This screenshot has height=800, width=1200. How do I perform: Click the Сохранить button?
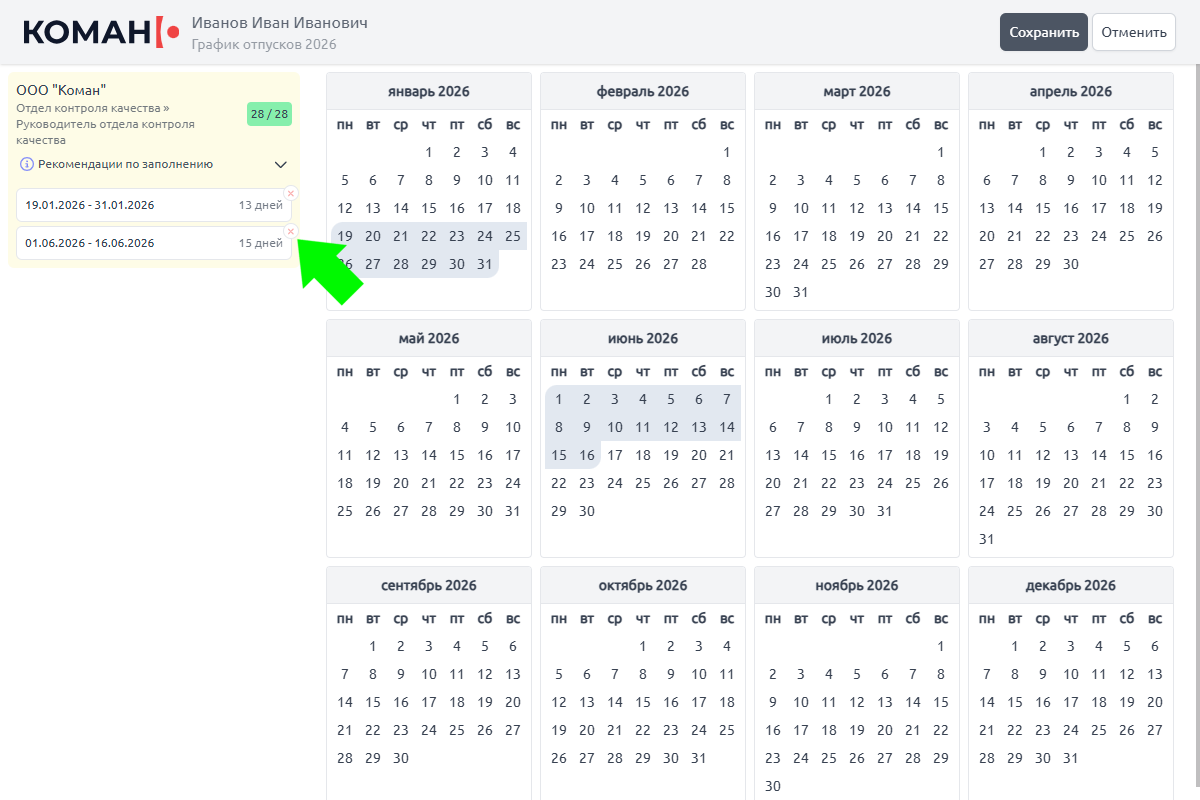click(1043, 32)
